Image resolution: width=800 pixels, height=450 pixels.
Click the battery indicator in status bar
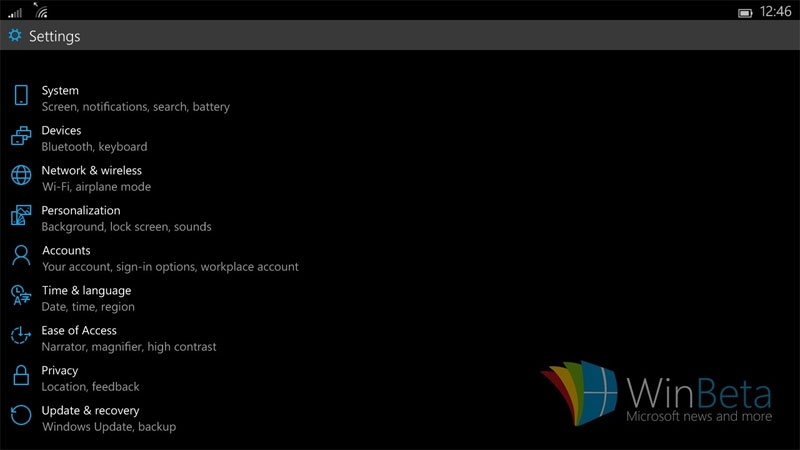[x=745, y=12]
